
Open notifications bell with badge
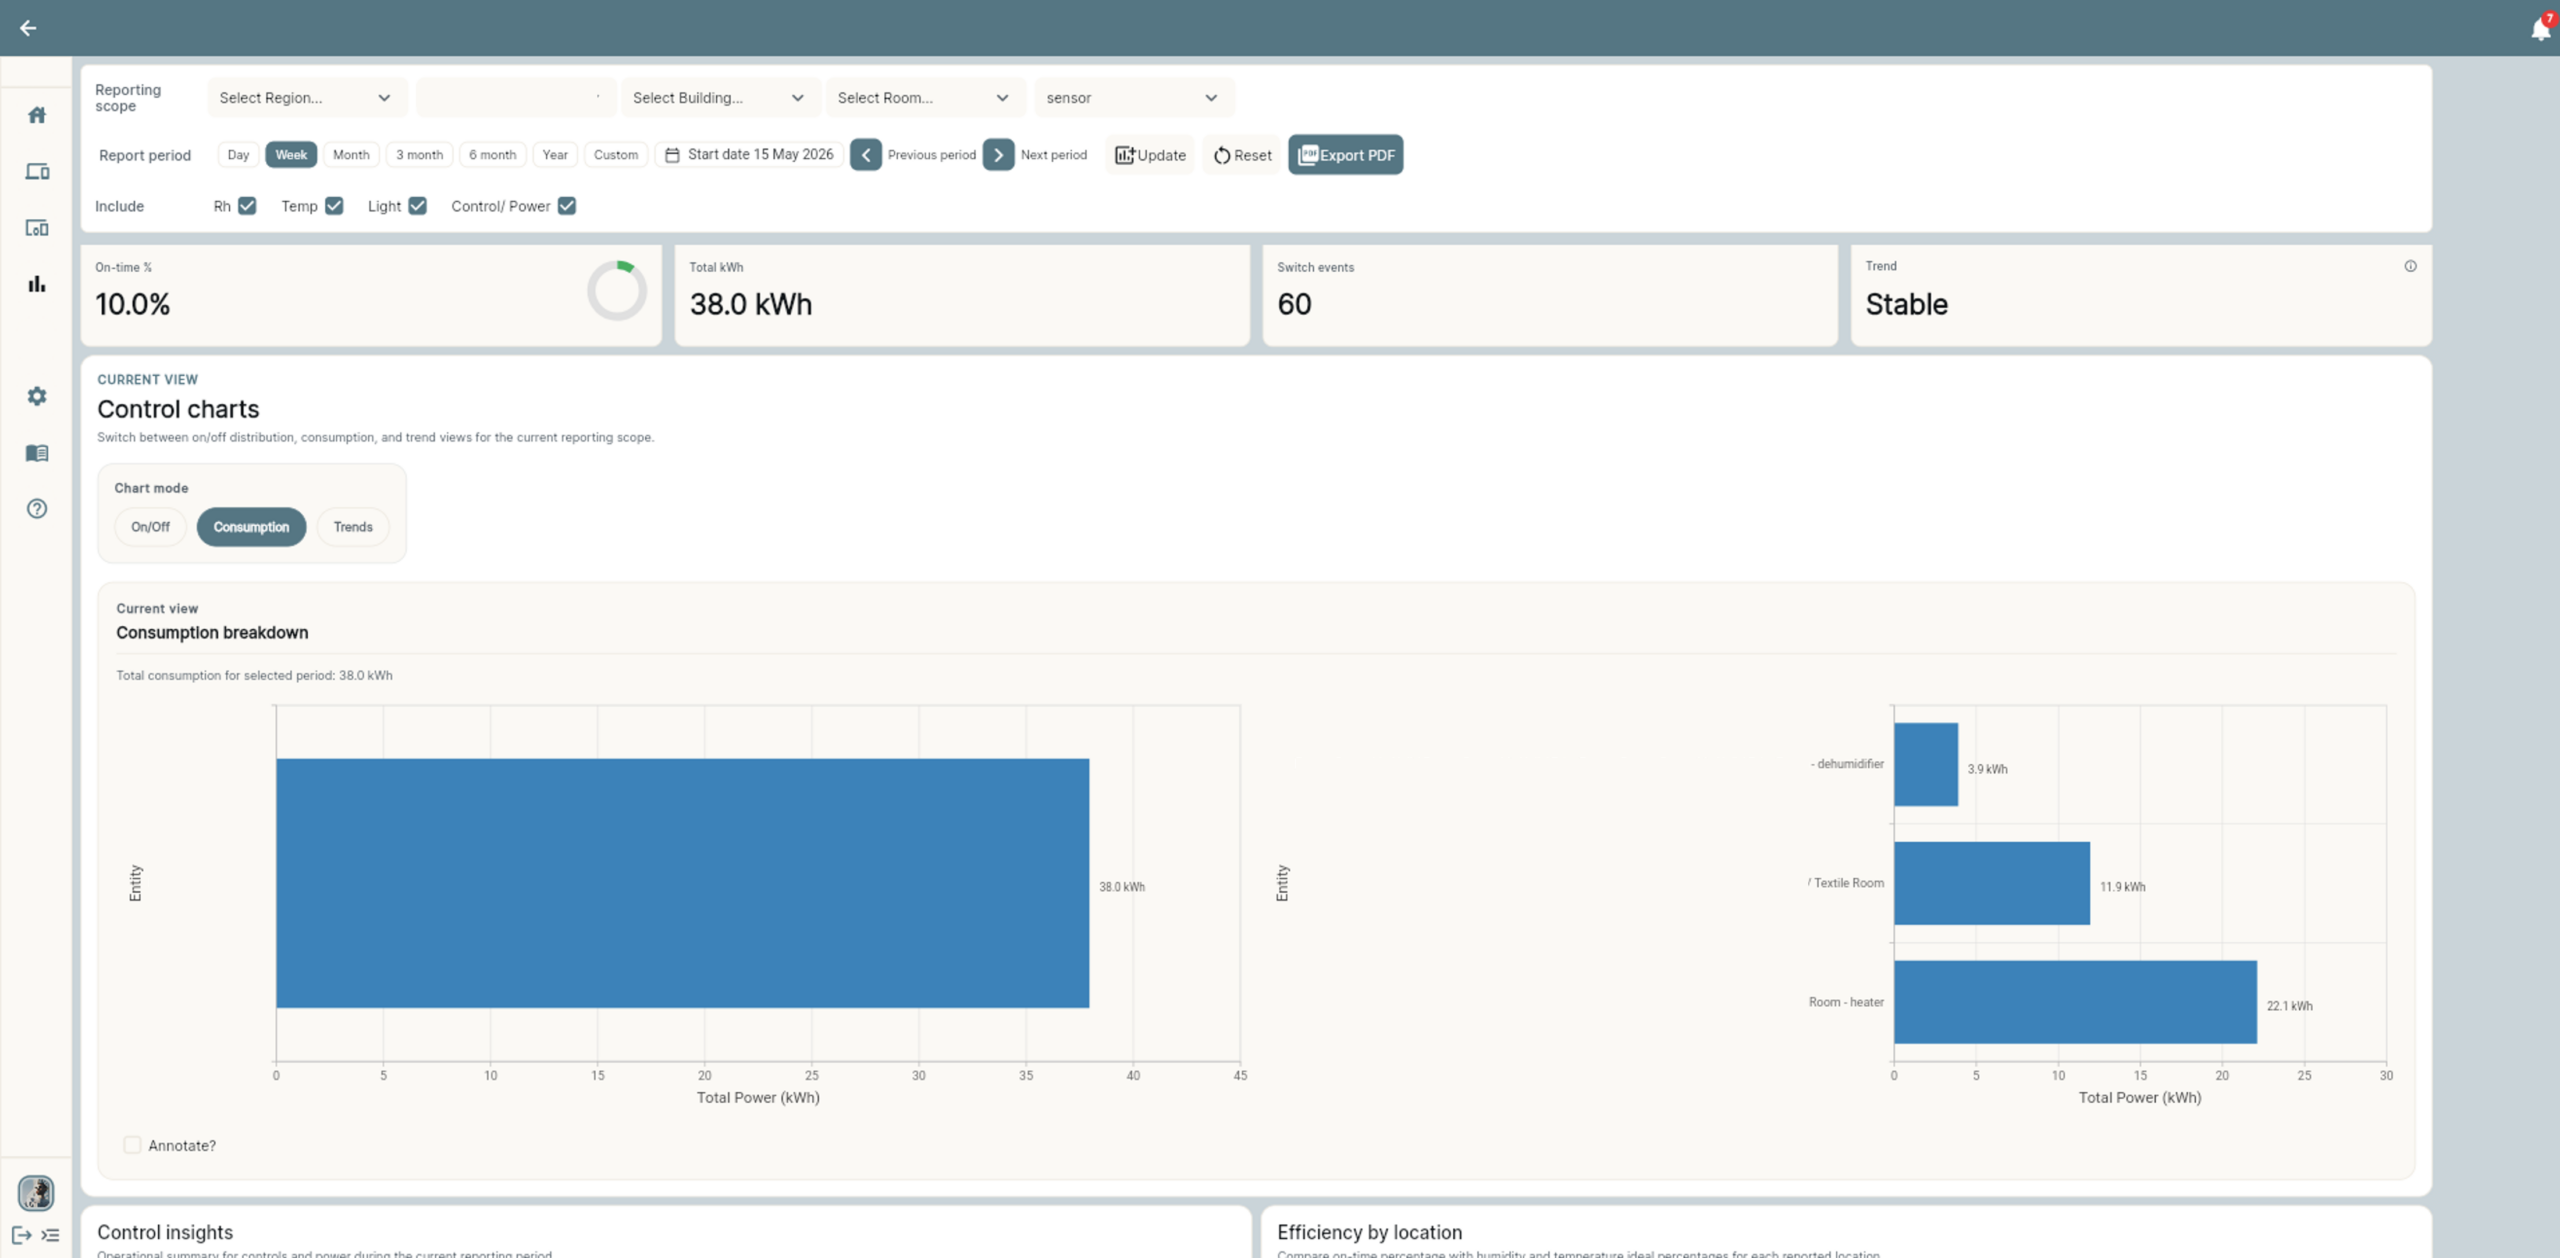(x=2541, y=27)
